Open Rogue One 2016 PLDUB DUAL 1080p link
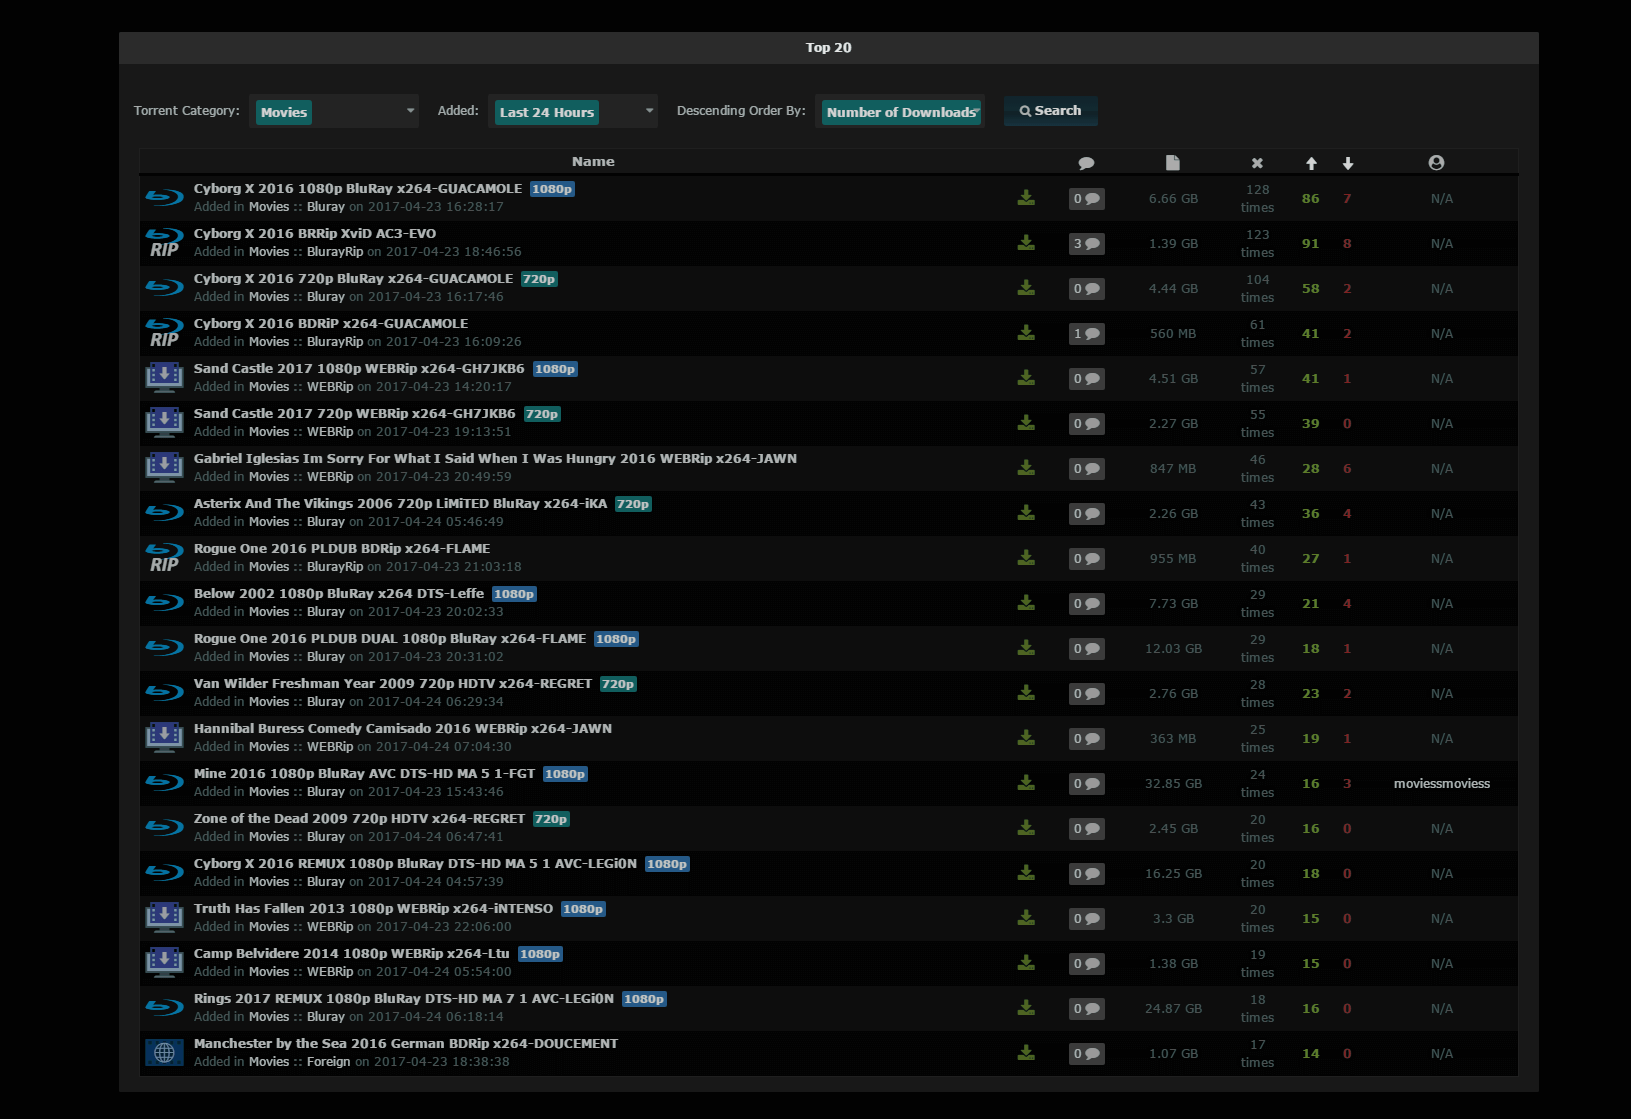 pyautogui.click(x=390, y=639)
